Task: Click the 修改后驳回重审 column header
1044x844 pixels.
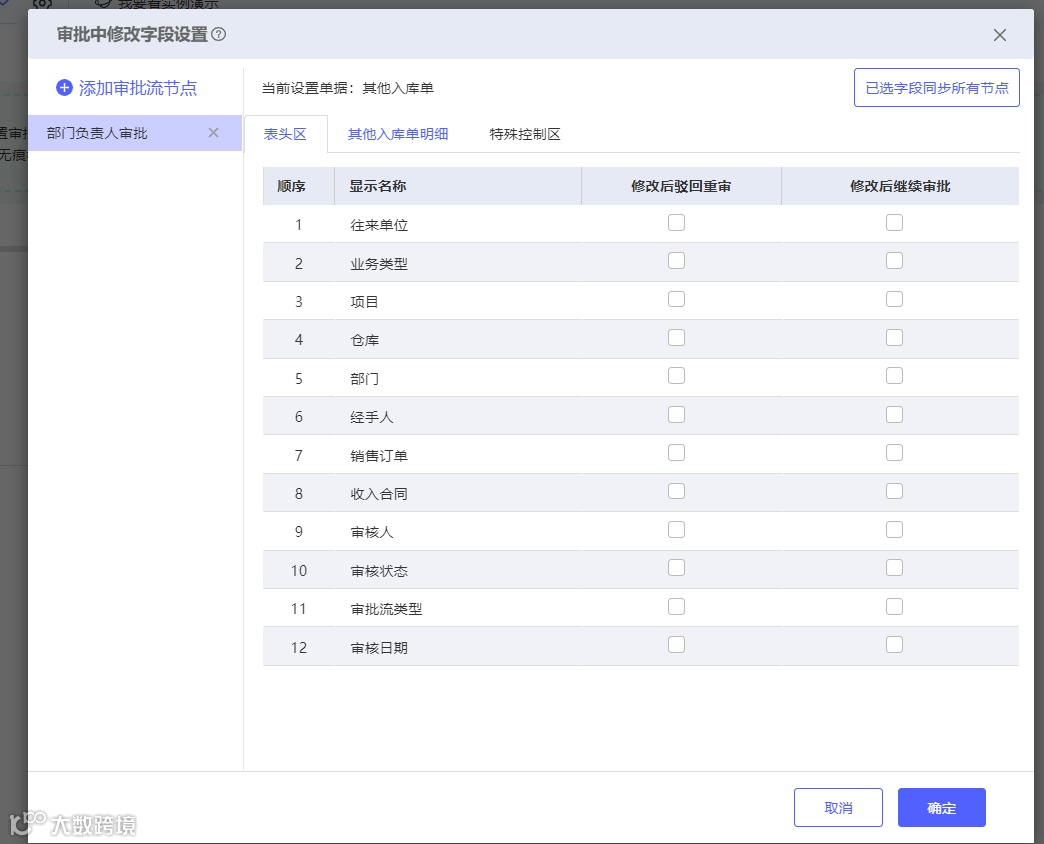Action: (681, 186)
